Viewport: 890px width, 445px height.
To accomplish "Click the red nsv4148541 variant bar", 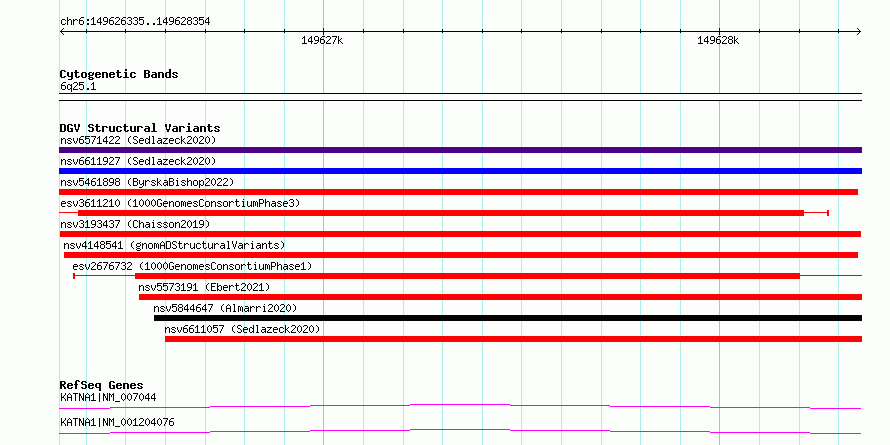I will pyautogui.click(x=461, y=255).
